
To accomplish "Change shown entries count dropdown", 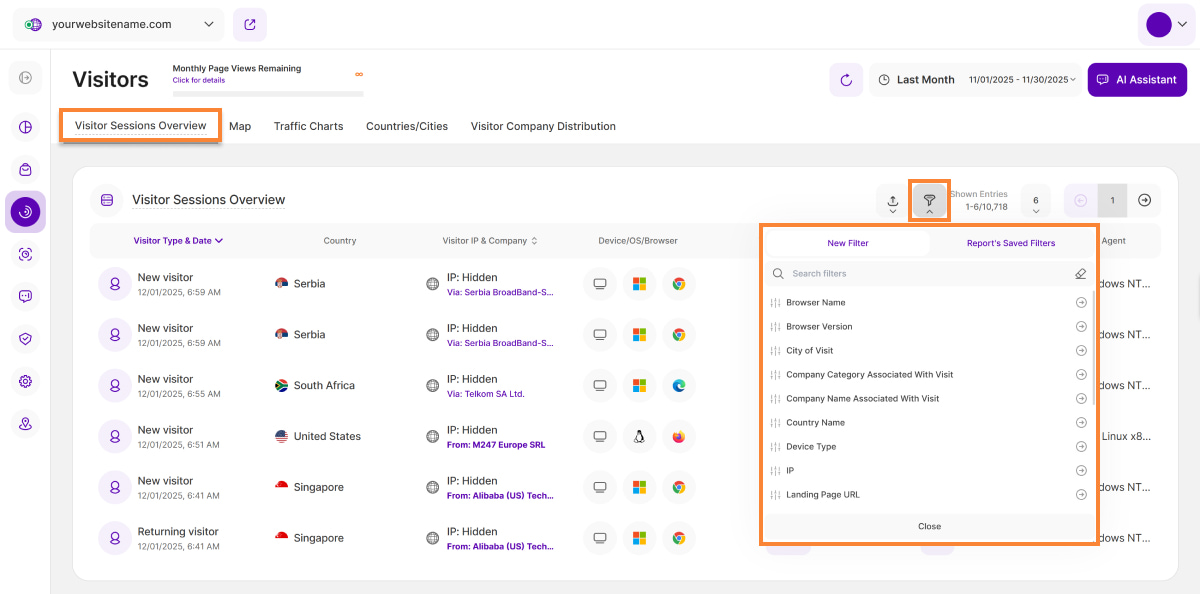I will [1035, 200].
